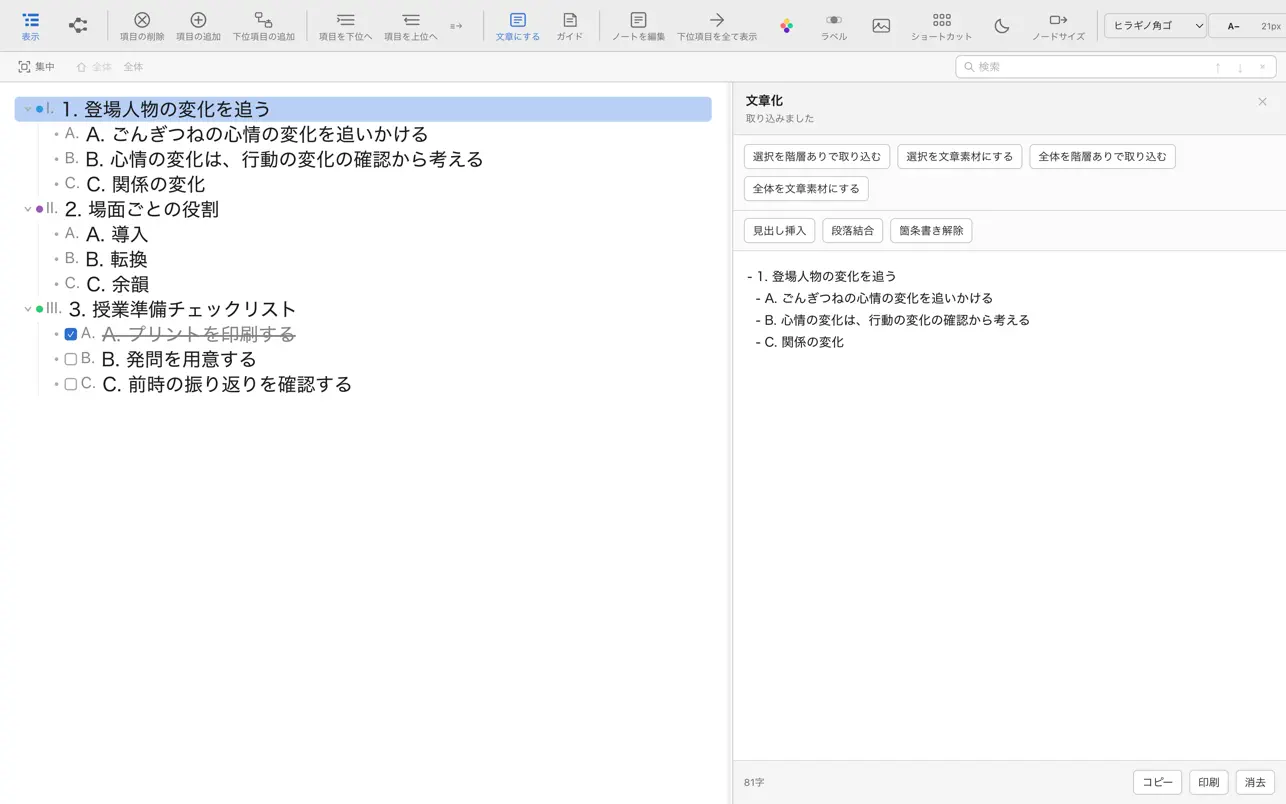Screen dimensions: 1286x804
Task: Collapse item 3. 授業準備チェックリスト
Action: coord(27,309)
